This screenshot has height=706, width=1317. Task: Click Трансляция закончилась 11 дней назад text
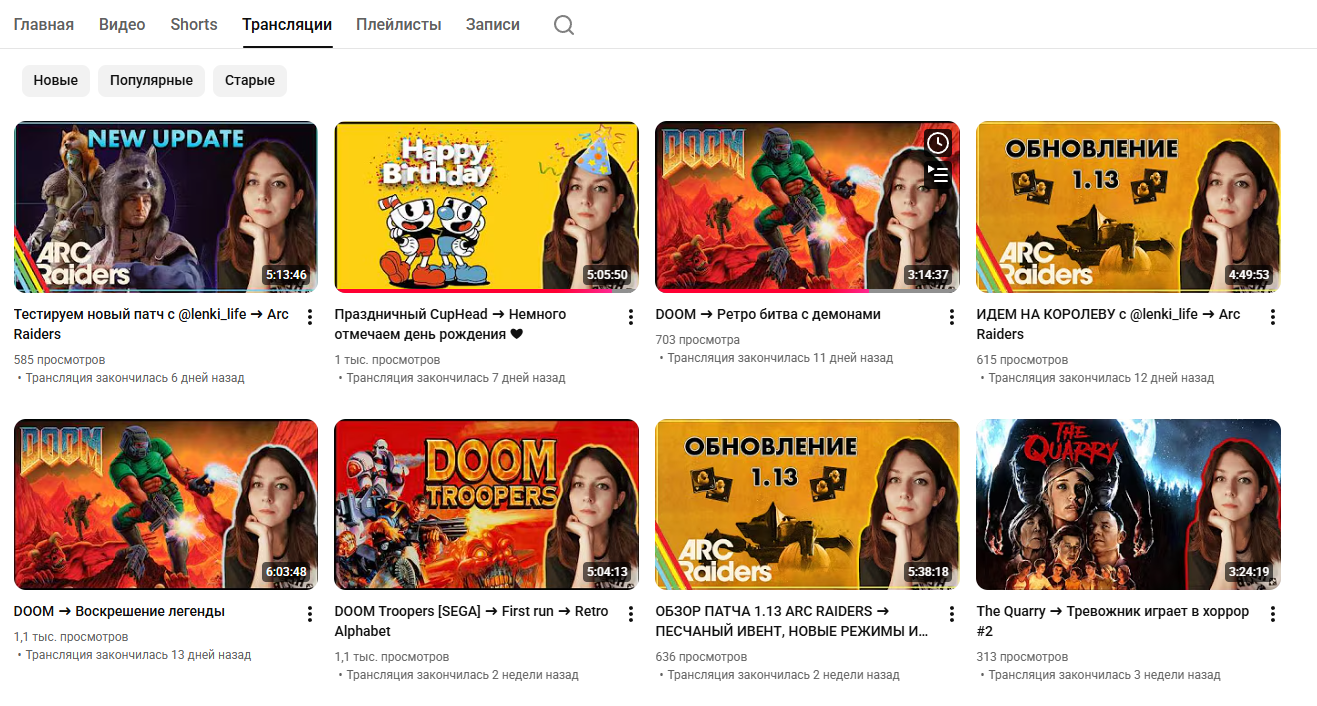(780, 358)
